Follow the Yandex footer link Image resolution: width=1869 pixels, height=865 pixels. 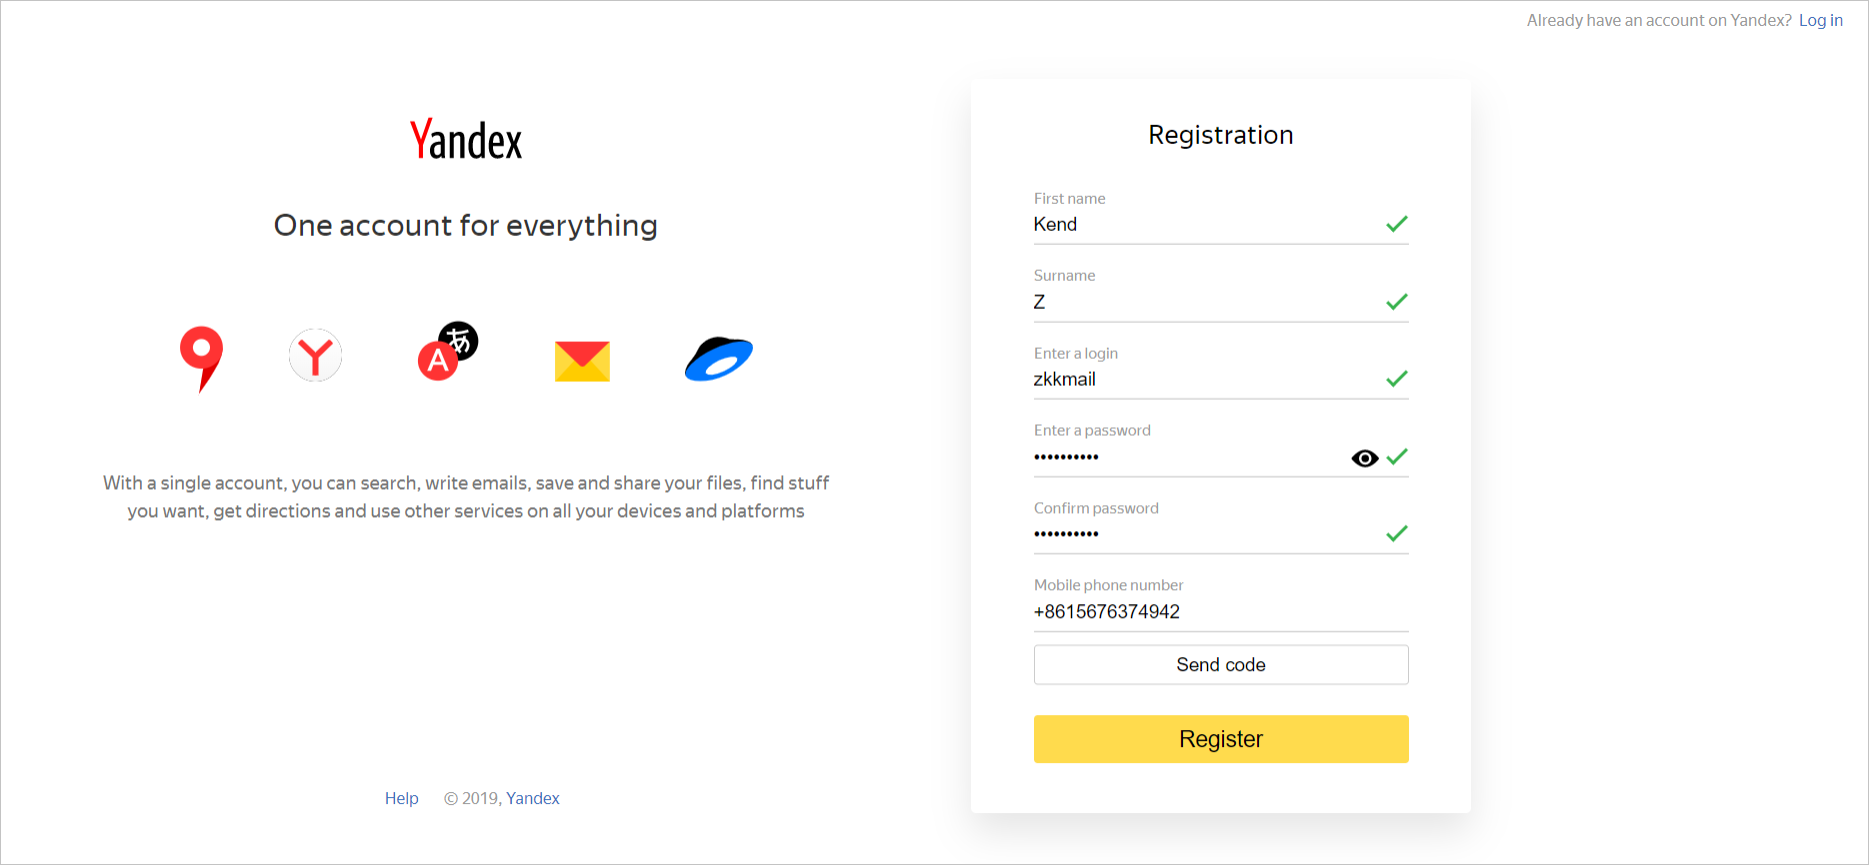pyautogui.click(x=532, y=798)
